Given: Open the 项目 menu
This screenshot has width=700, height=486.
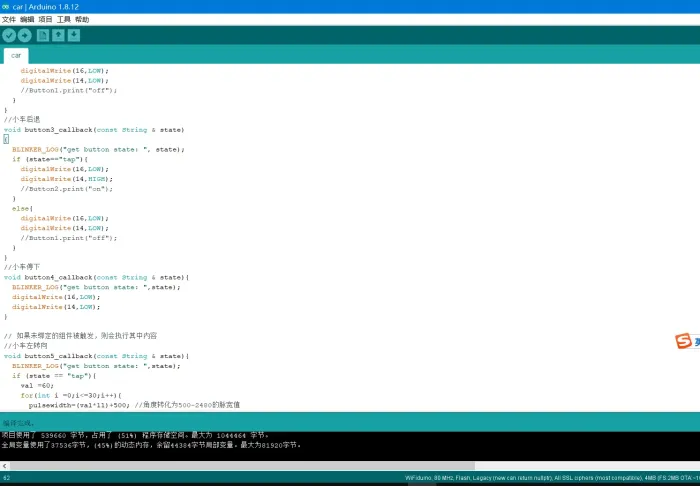Looking at the screenshot, I should point(45,20).
